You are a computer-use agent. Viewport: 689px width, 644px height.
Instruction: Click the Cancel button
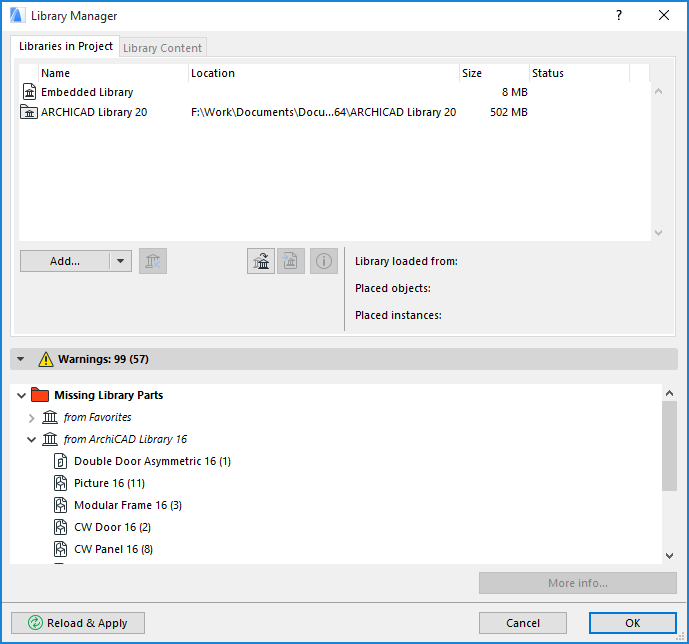522,623
